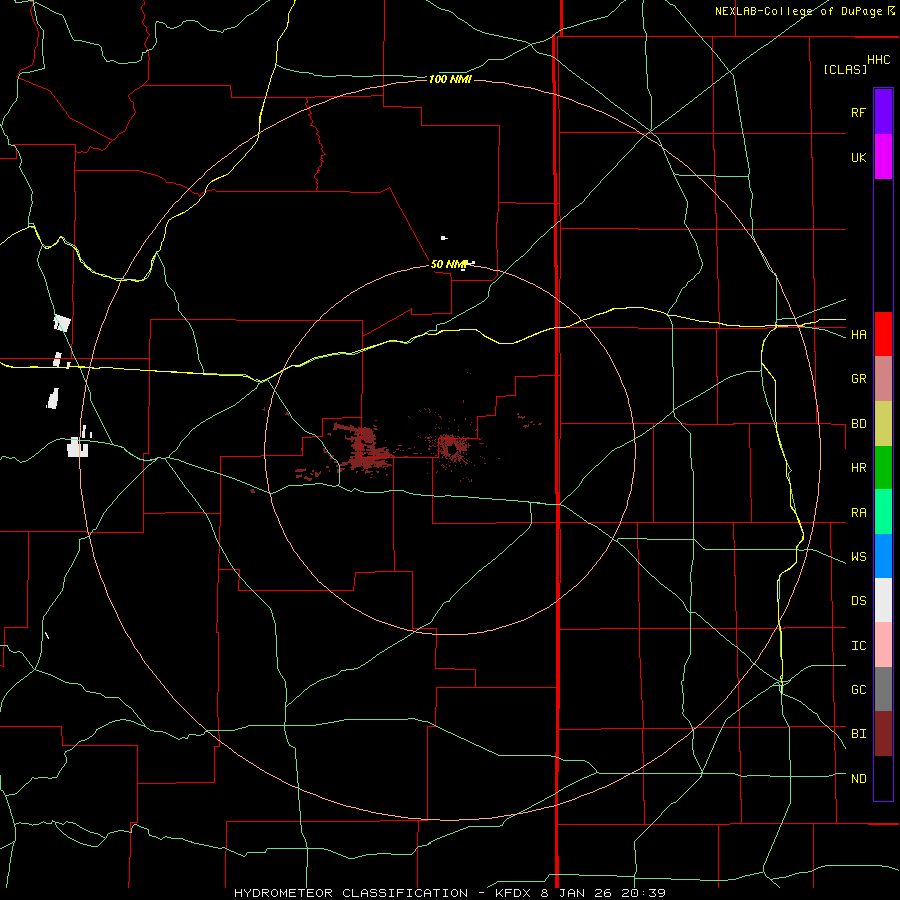Viewport: 900px width, 900px height.
Task: Click the NEXLAB-College of DuPage credit
Action: pos(799,11)
